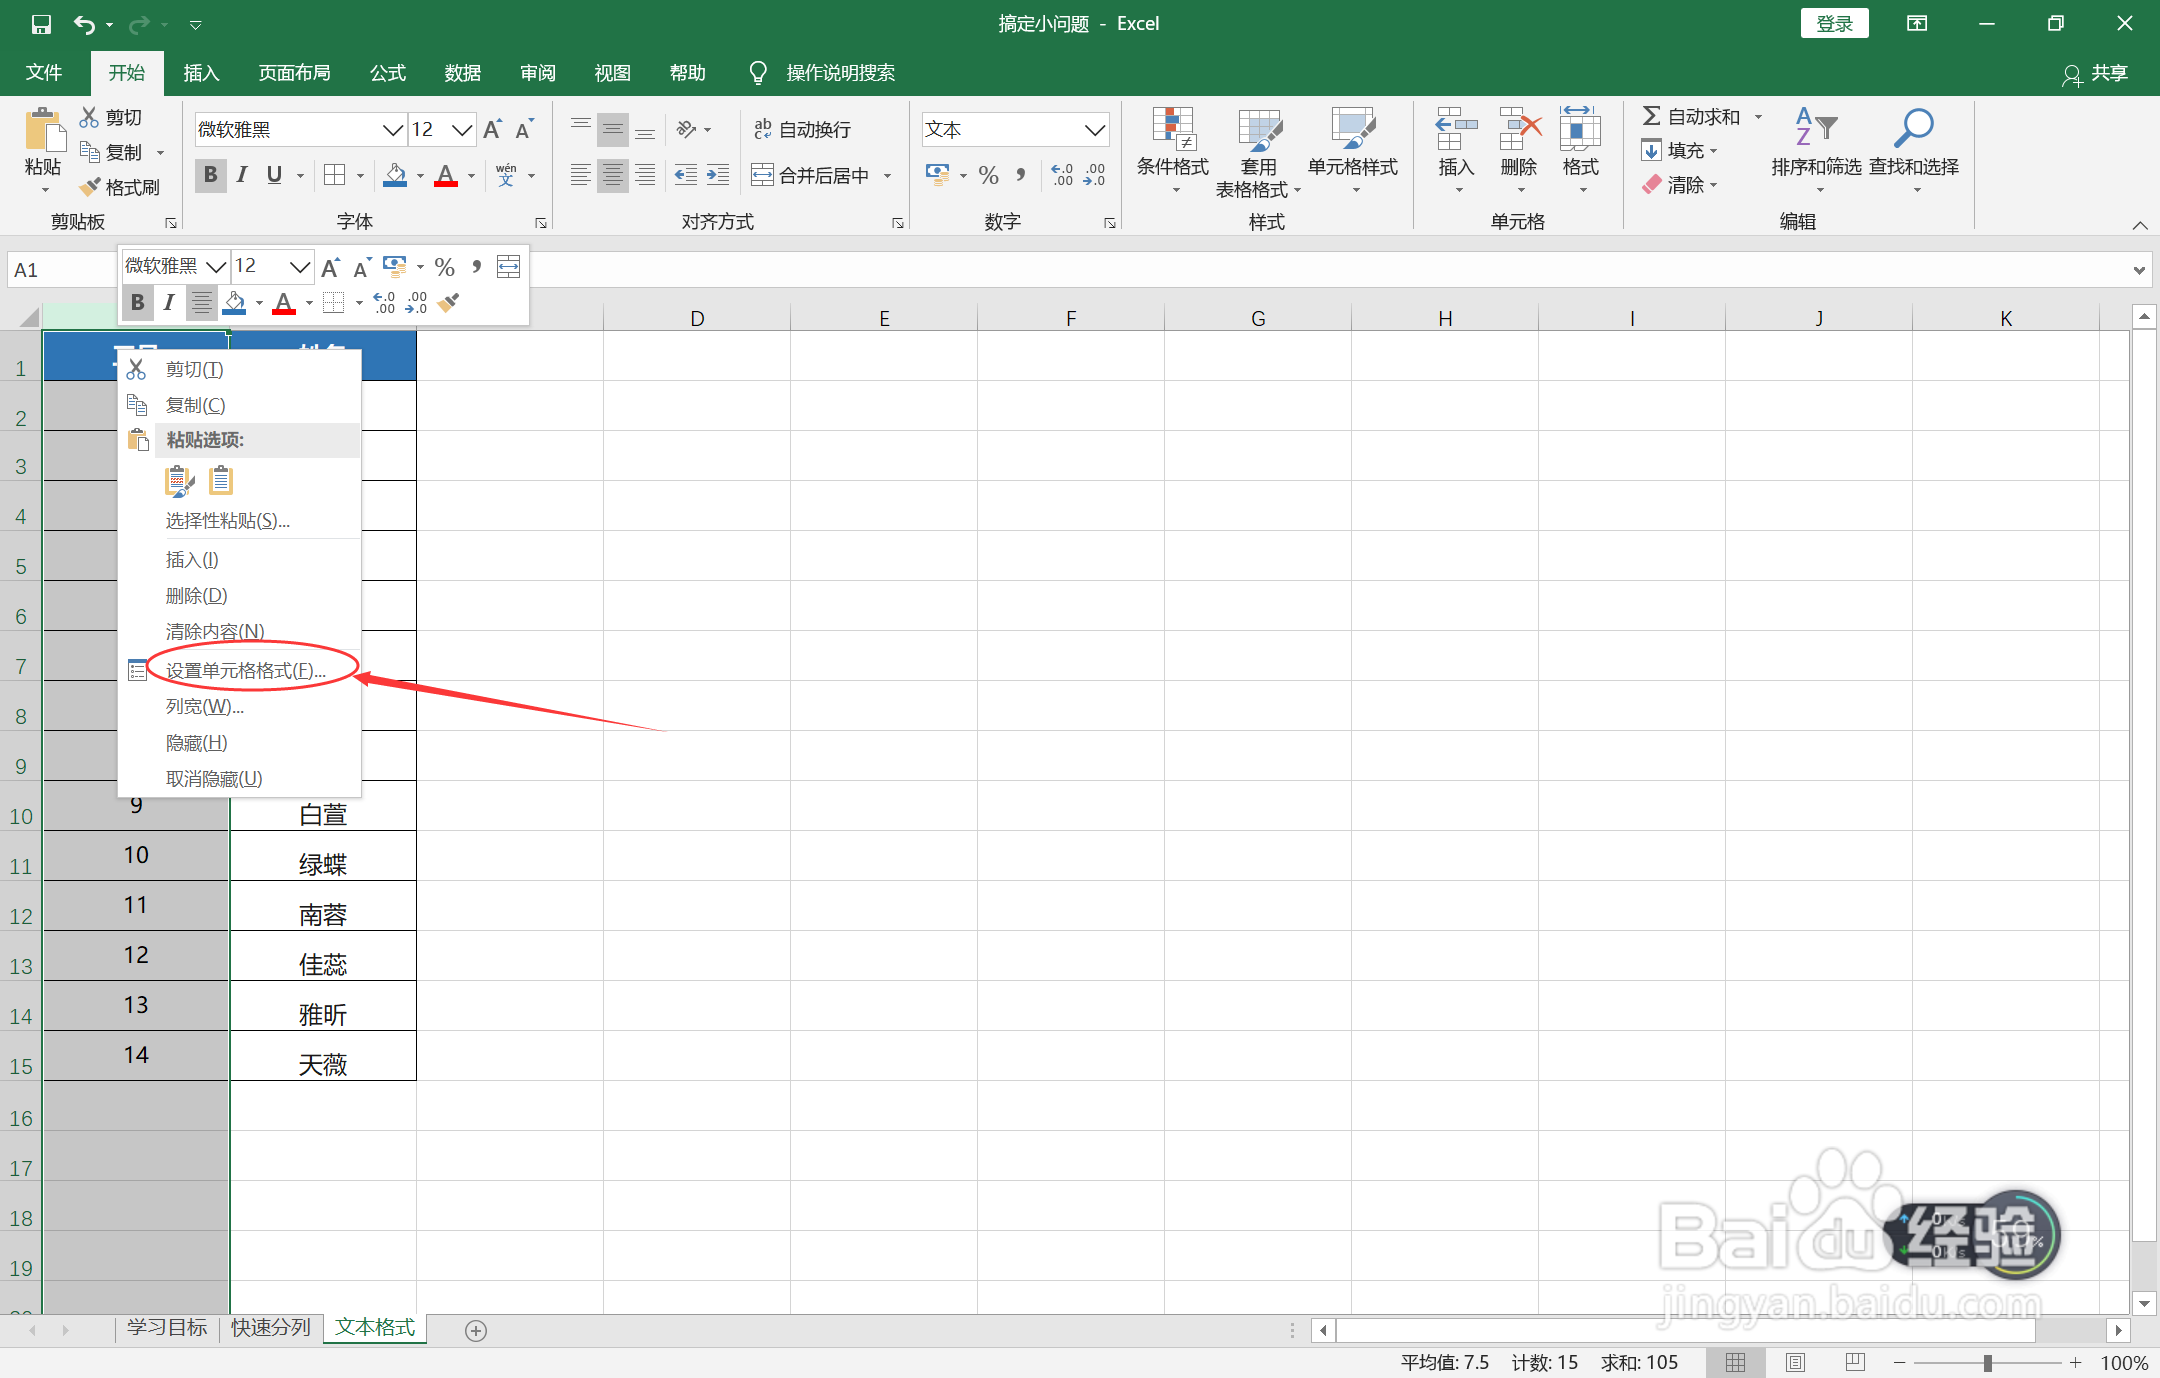Expand the number format dropdown showing 文本
Viewport: 2160px width, 1378px height.
pyautogui.click(x=1095, y=130)
